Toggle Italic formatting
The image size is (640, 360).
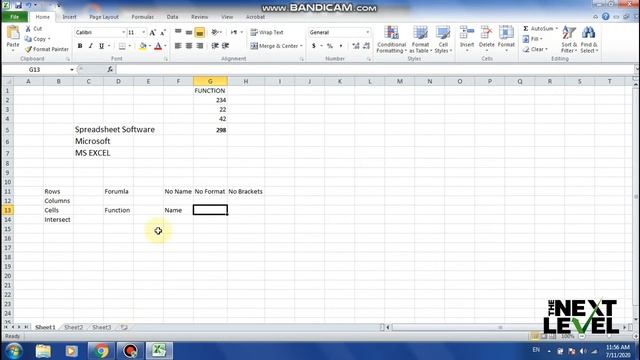point(91,46)
